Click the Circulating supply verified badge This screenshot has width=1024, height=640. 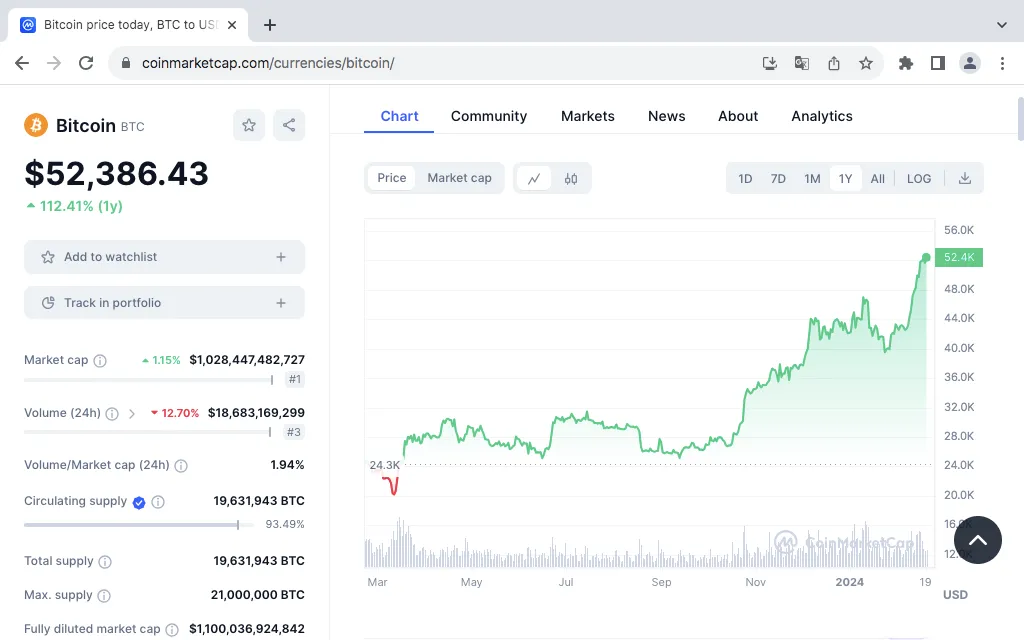click(x=139, y=502)
